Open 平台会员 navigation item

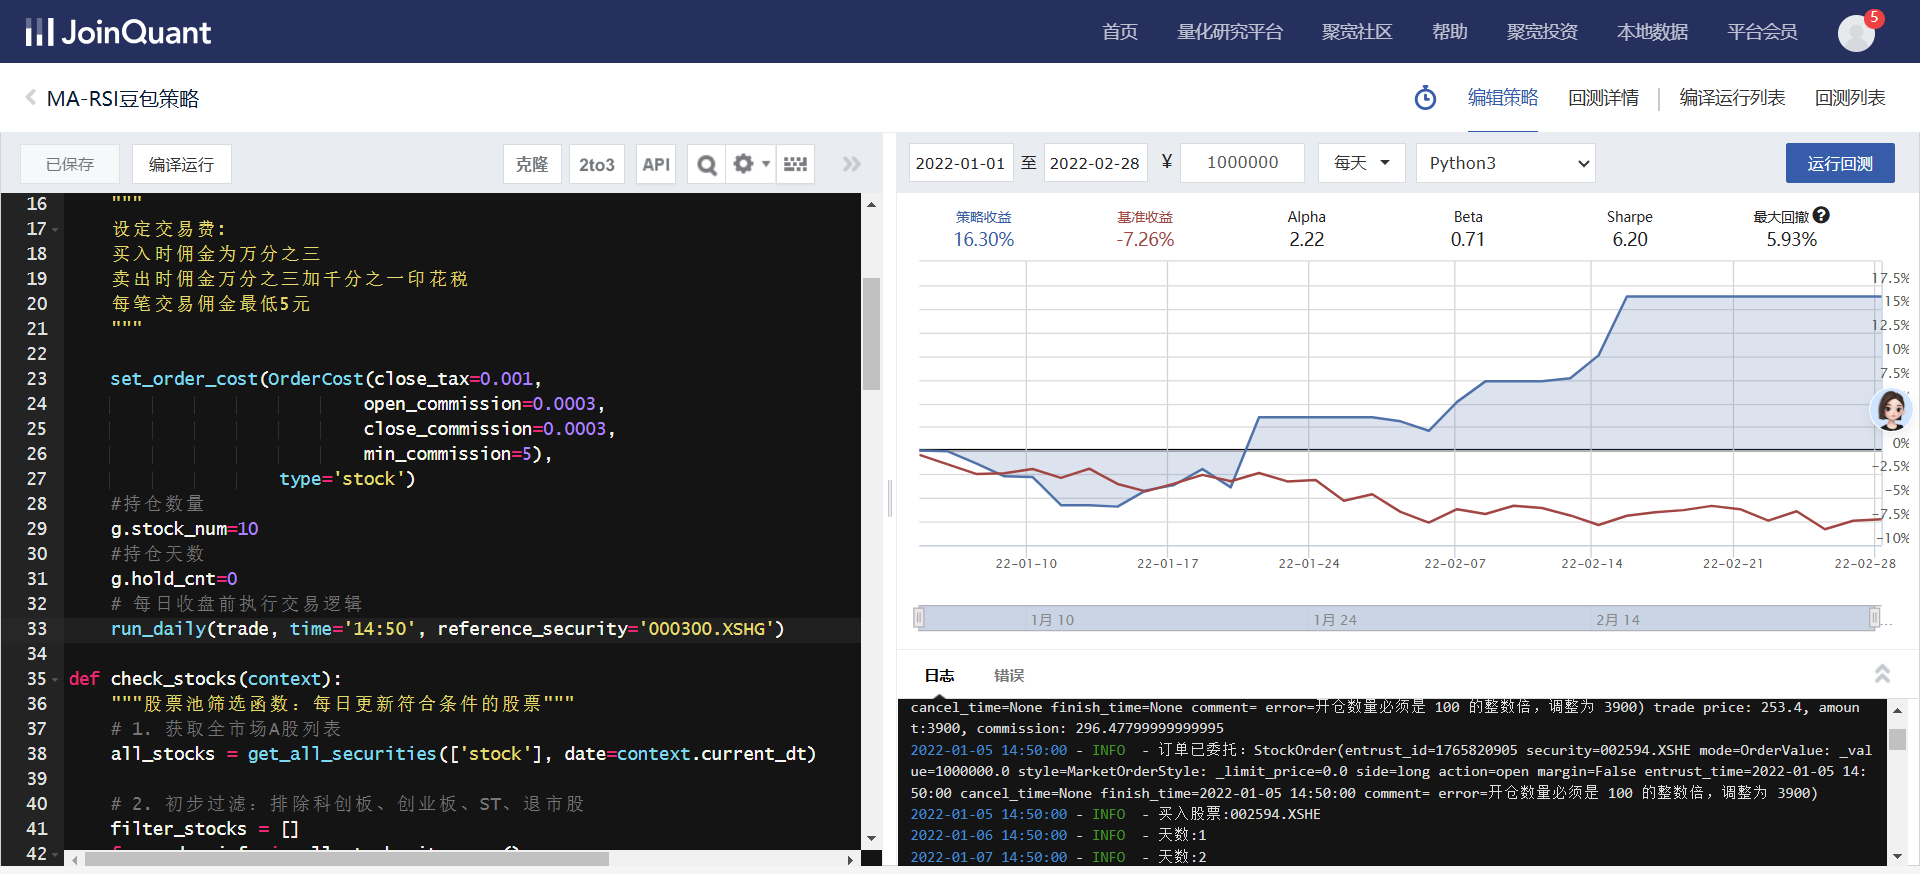click(x=1762, y=32)
